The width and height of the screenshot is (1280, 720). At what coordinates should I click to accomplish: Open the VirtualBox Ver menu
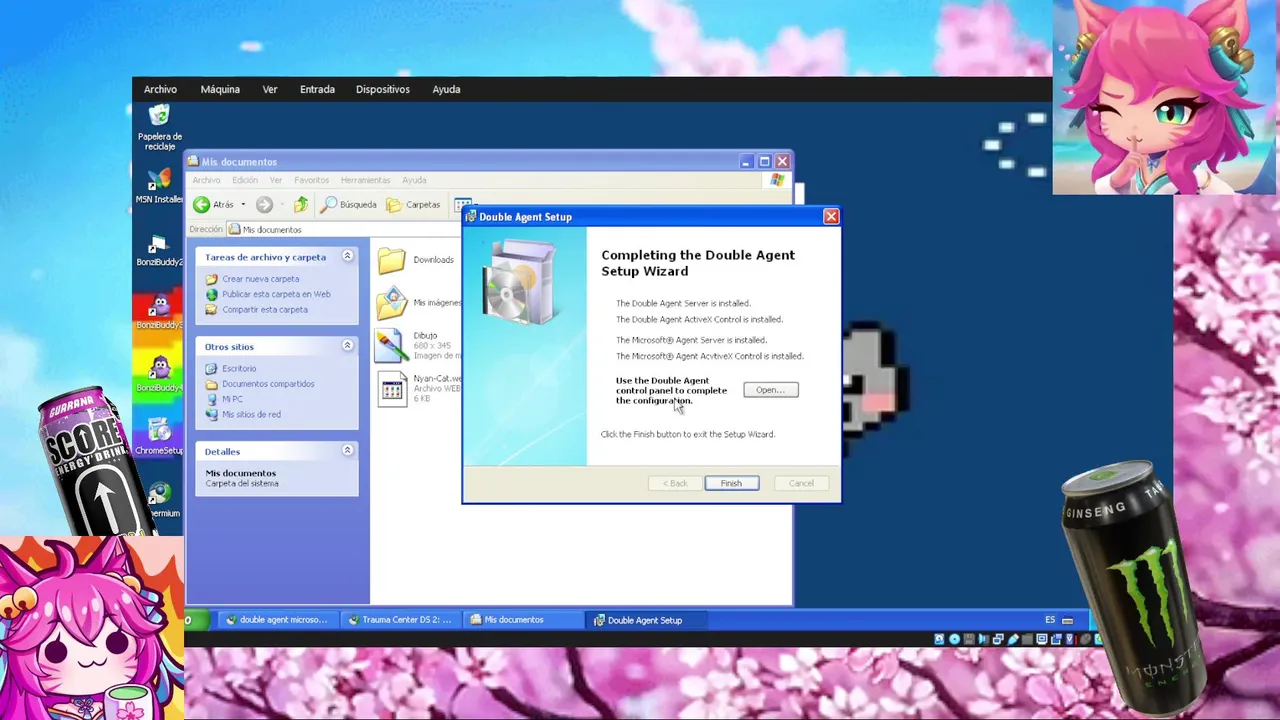tap(270, 89)
